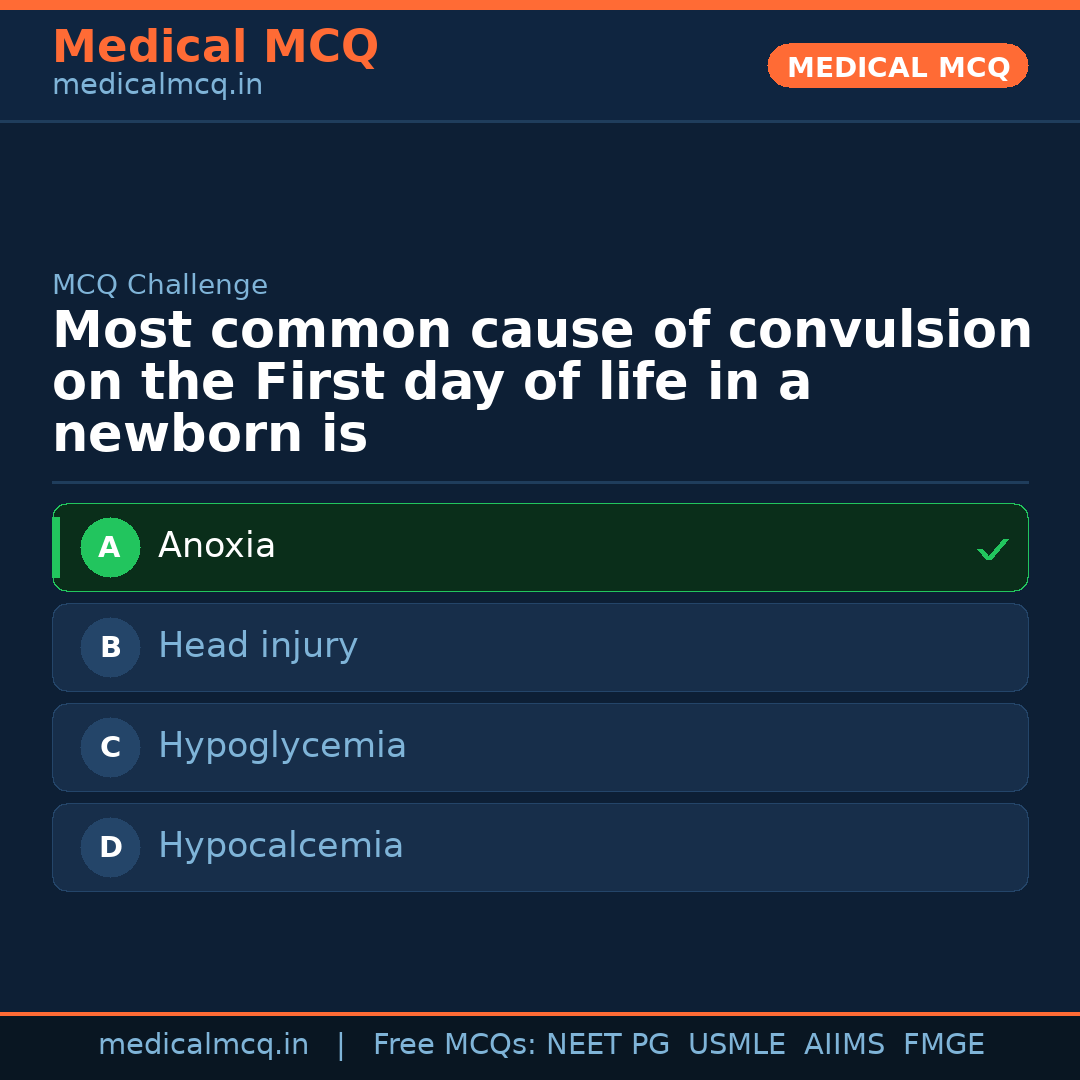Click the Medical MCQ header logo
1080x1080 pixels.
point(215,46)
